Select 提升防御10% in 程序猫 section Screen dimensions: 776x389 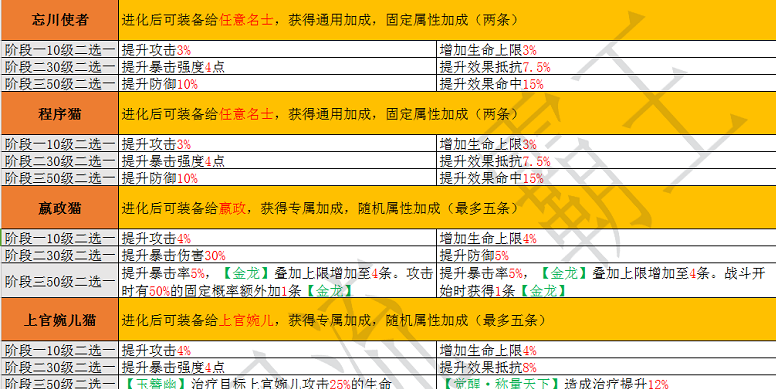[x=278, y=177]
